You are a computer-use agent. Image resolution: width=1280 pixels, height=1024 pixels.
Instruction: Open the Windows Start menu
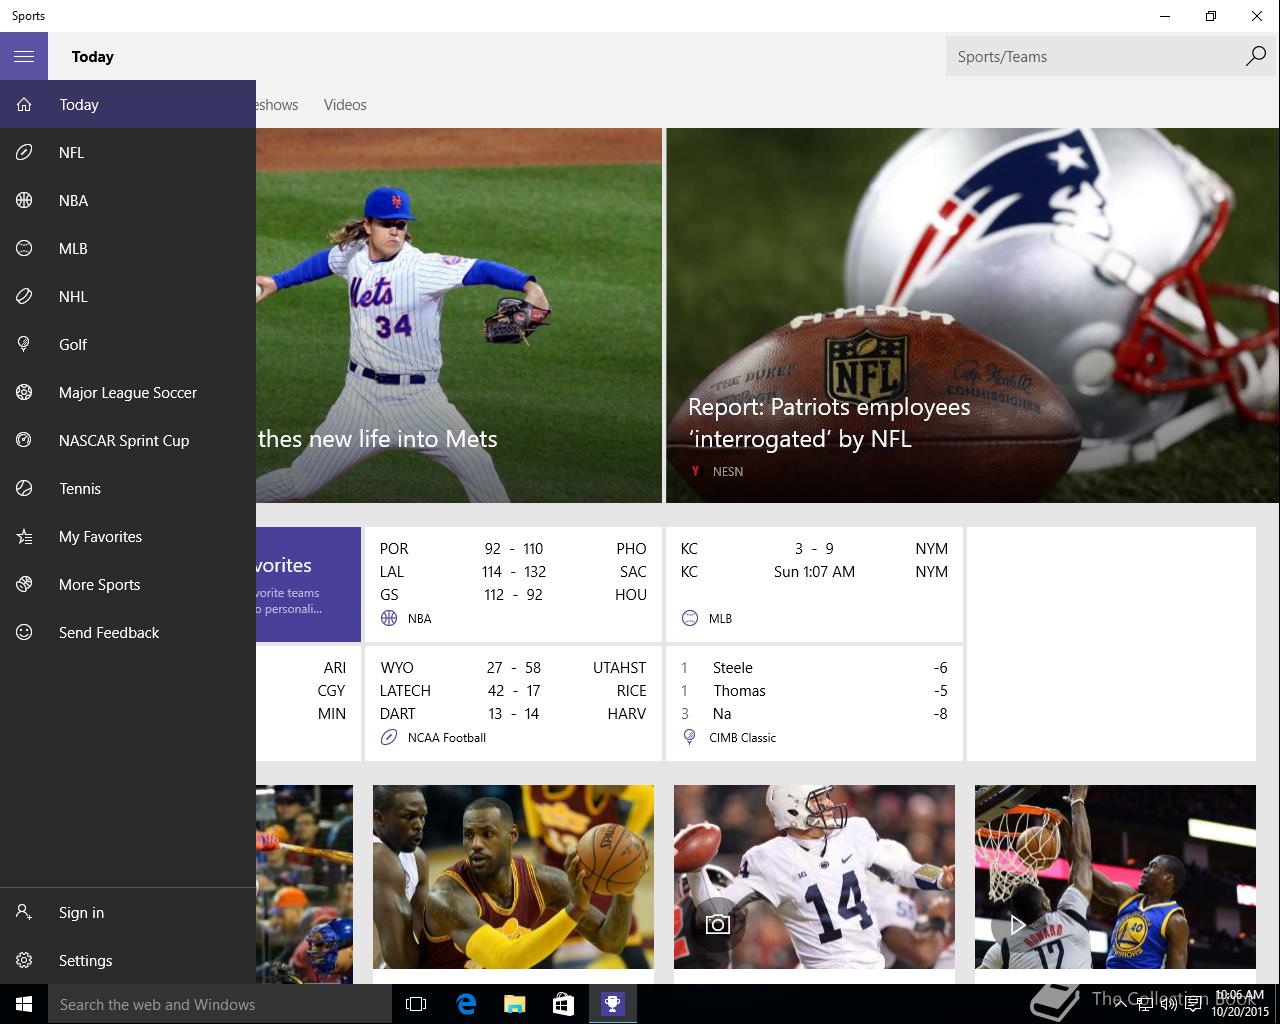[24, 1004]
